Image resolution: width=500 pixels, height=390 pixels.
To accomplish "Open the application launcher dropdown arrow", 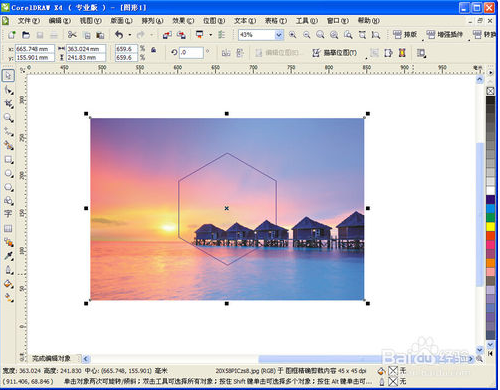I will click(x=210, y=35).
